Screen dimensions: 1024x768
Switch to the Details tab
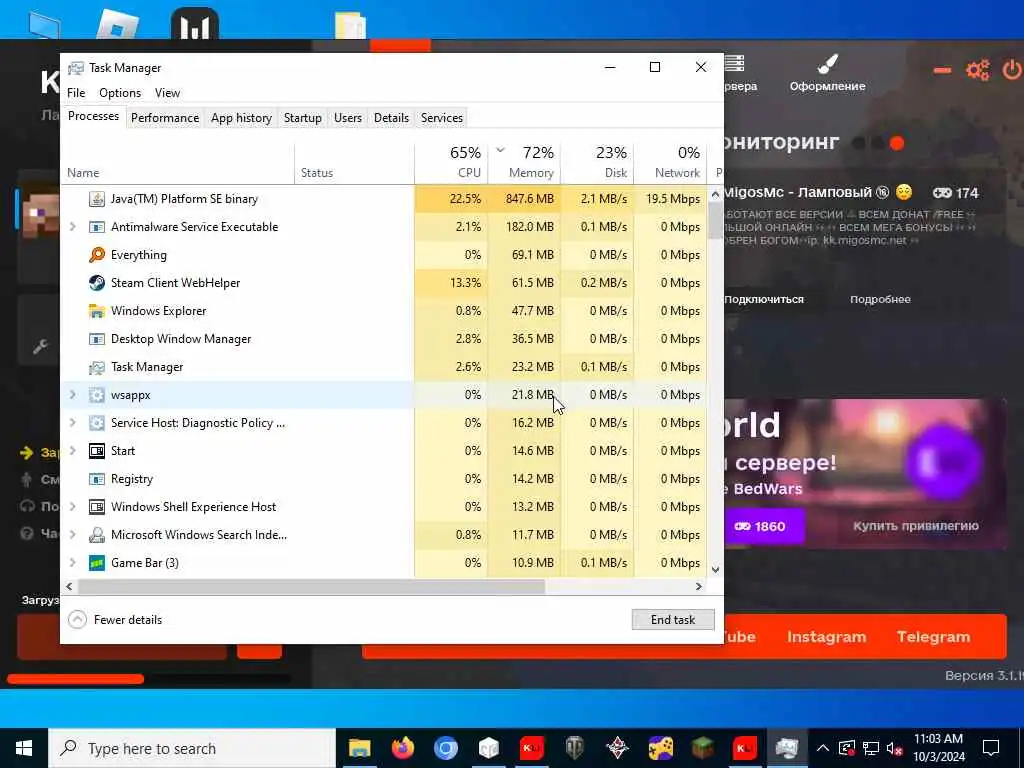(391, 118)
